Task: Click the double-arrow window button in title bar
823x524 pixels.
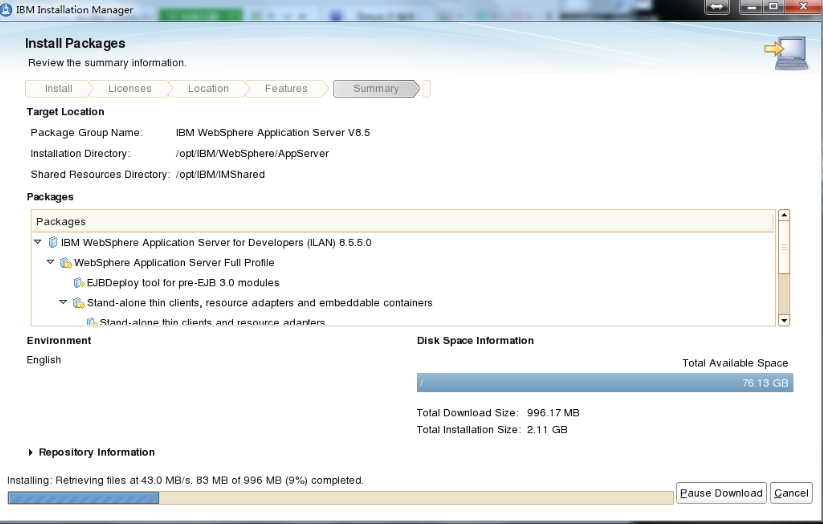Action: coord(717,7)
